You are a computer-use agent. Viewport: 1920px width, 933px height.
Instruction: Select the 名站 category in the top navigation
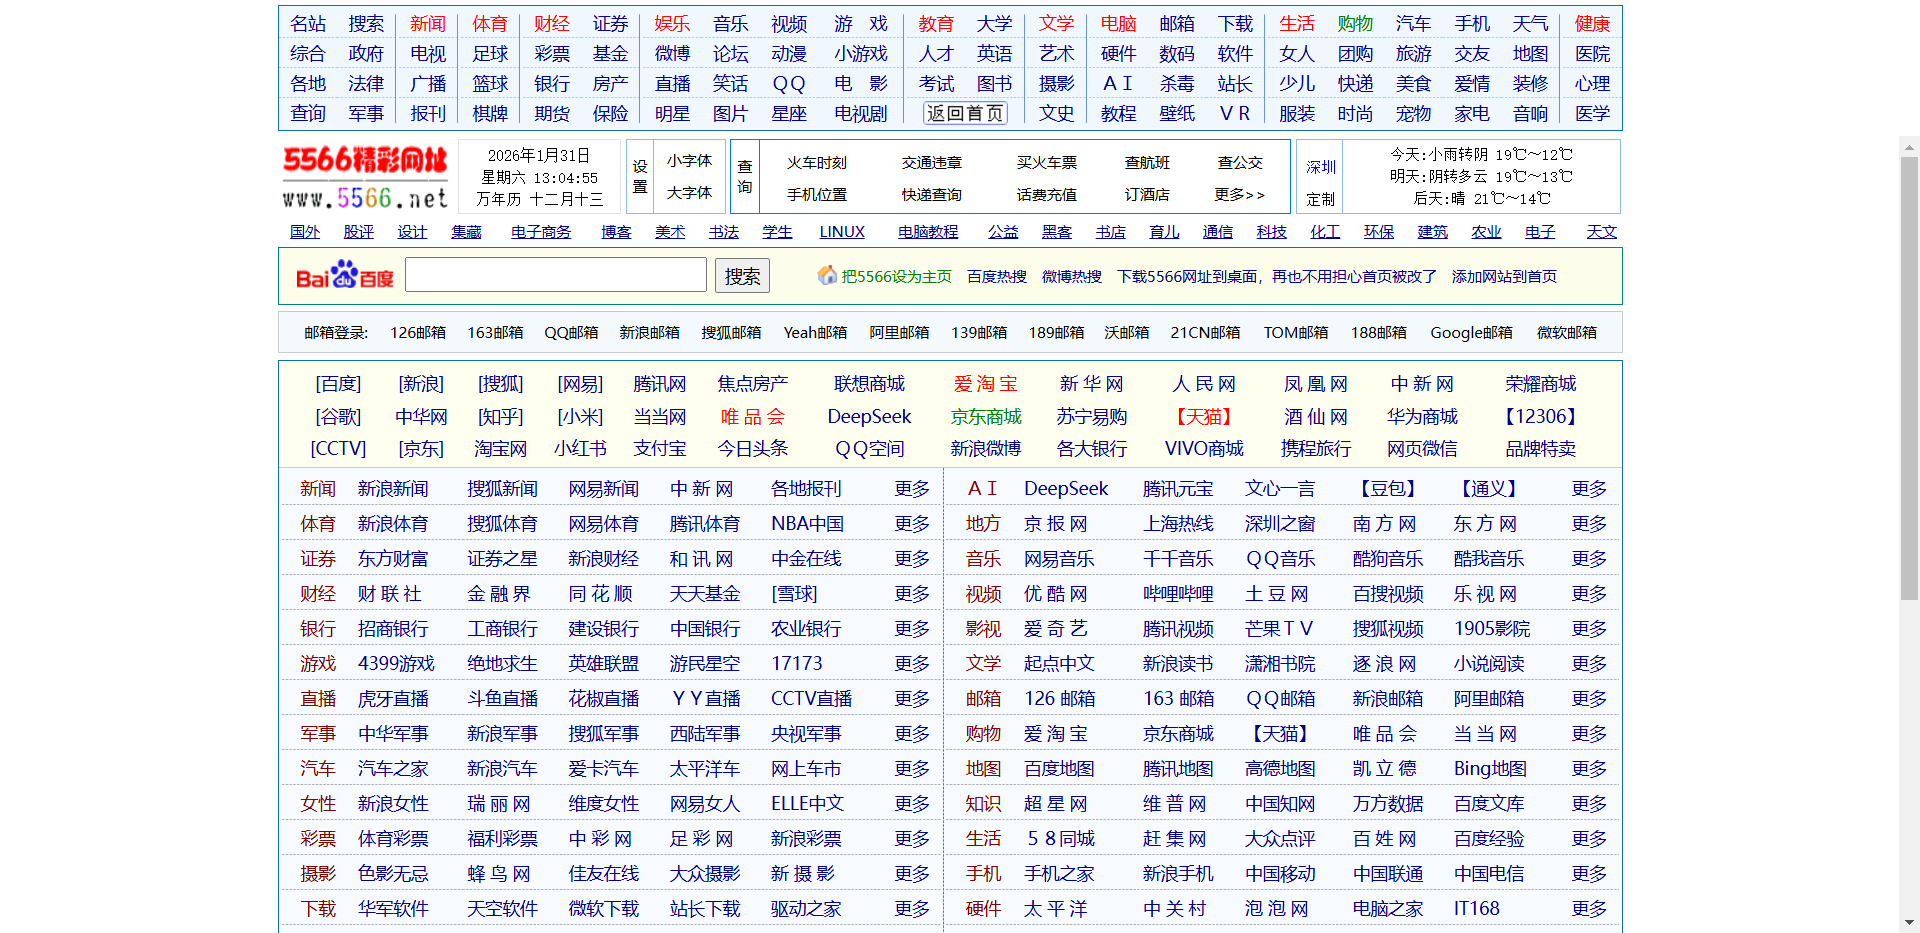click(x=308, y=23)
